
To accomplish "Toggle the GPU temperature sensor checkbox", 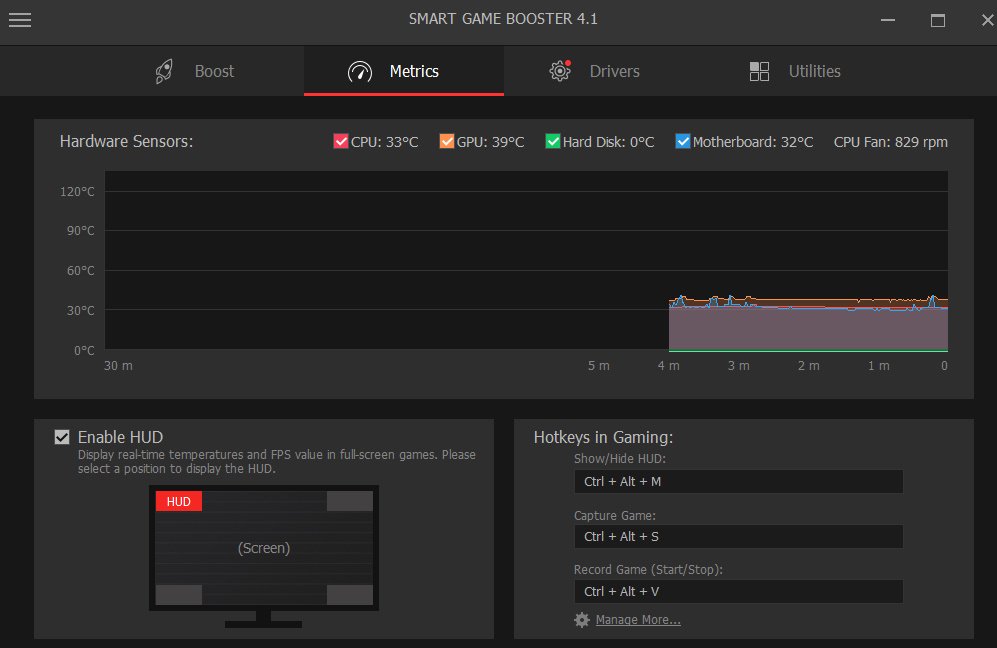I will click(x=446, y=142).
